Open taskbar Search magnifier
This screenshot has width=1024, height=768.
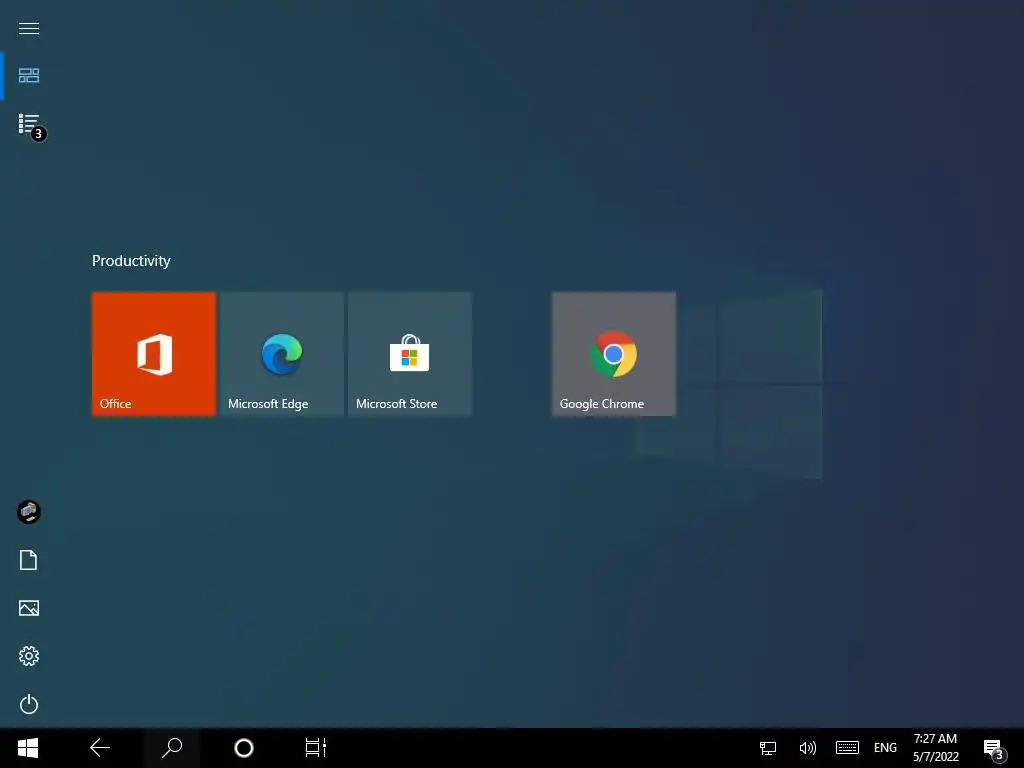(172, 748)
